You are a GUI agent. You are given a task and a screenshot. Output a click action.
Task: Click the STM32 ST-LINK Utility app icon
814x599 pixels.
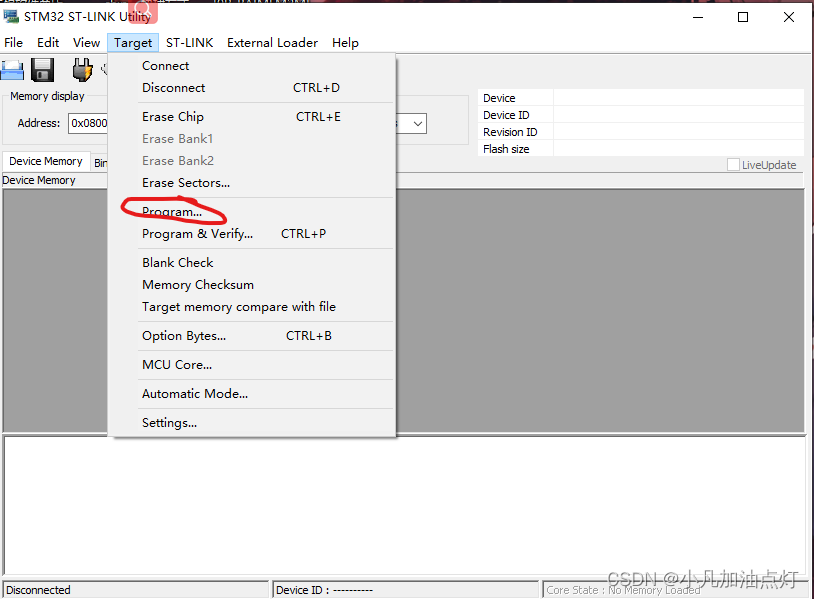[11, 16]
